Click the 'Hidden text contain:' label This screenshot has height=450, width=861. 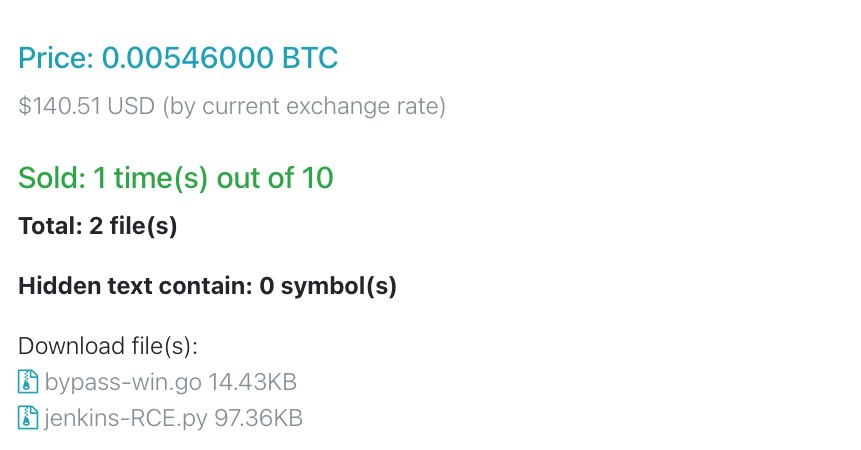pyautogui.click(x=135, y=287)
